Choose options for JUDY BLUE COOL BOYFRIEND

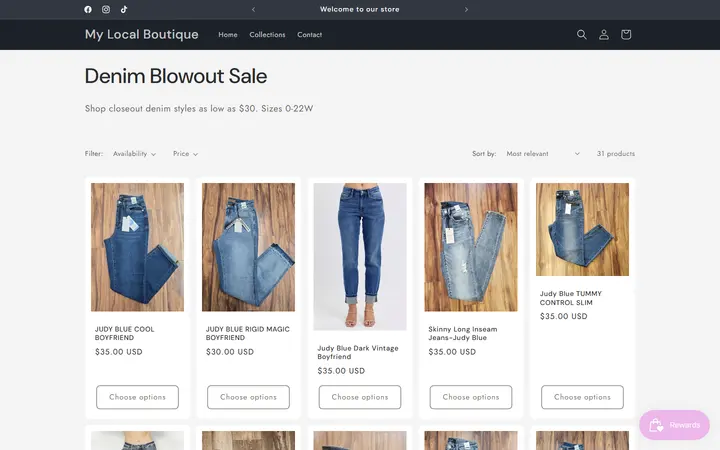coord(137,397)
